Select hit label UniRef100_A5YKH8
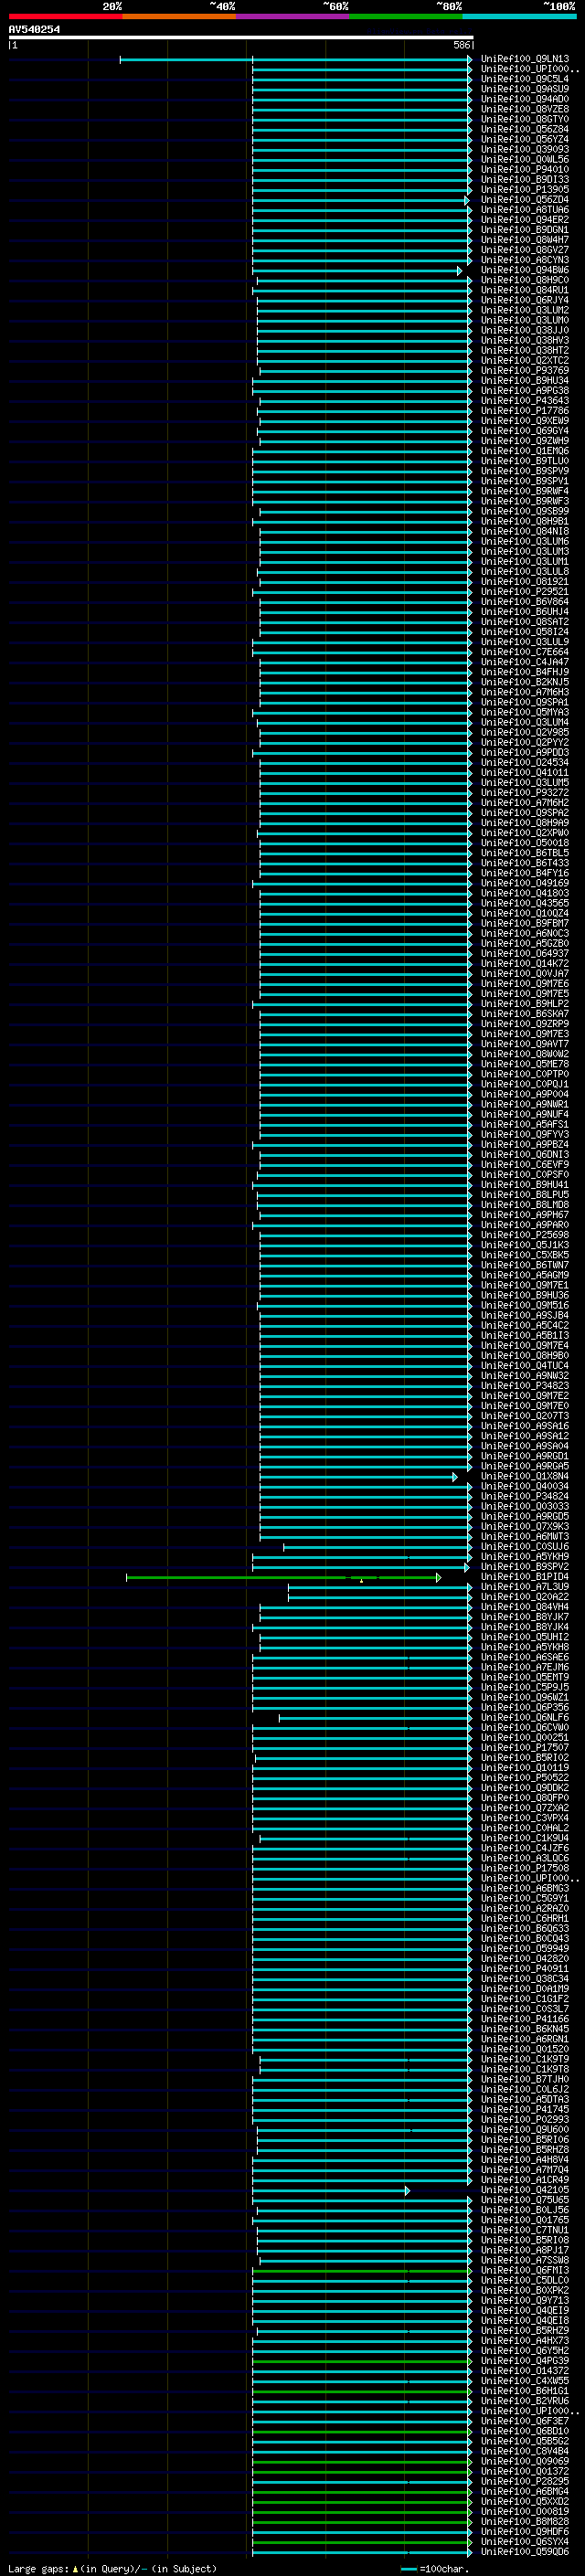This screenshot has height=2576, width=585. 524,1647
